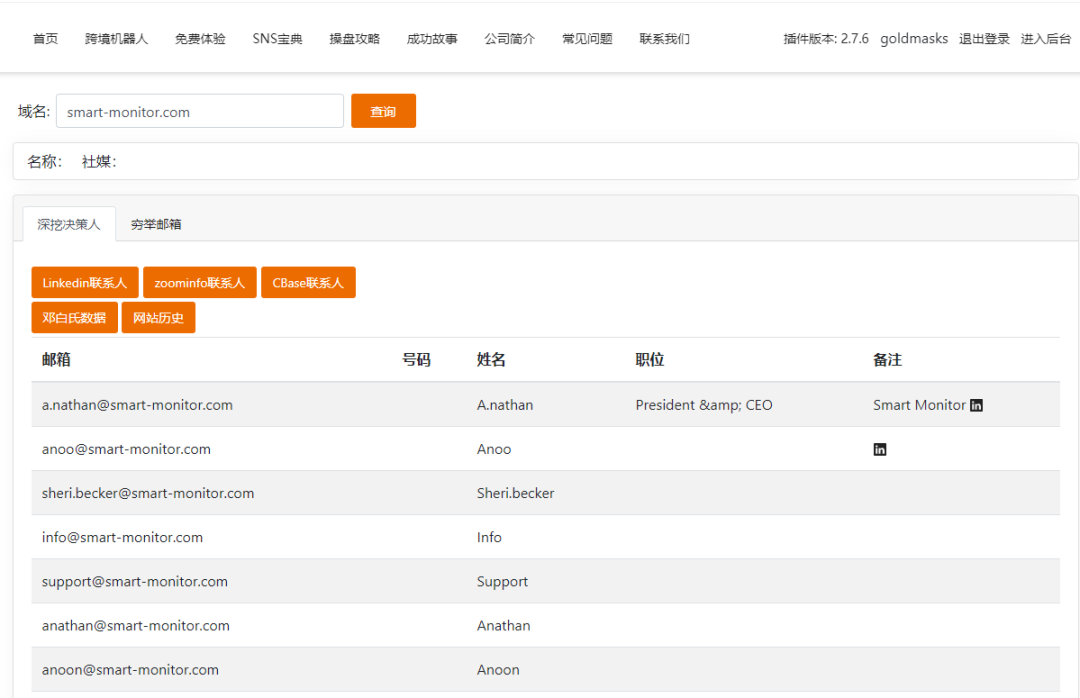Select email anathan@smart-monitor.com
This screenshot has width=1080, height=698.
click(x=135, y=626)
